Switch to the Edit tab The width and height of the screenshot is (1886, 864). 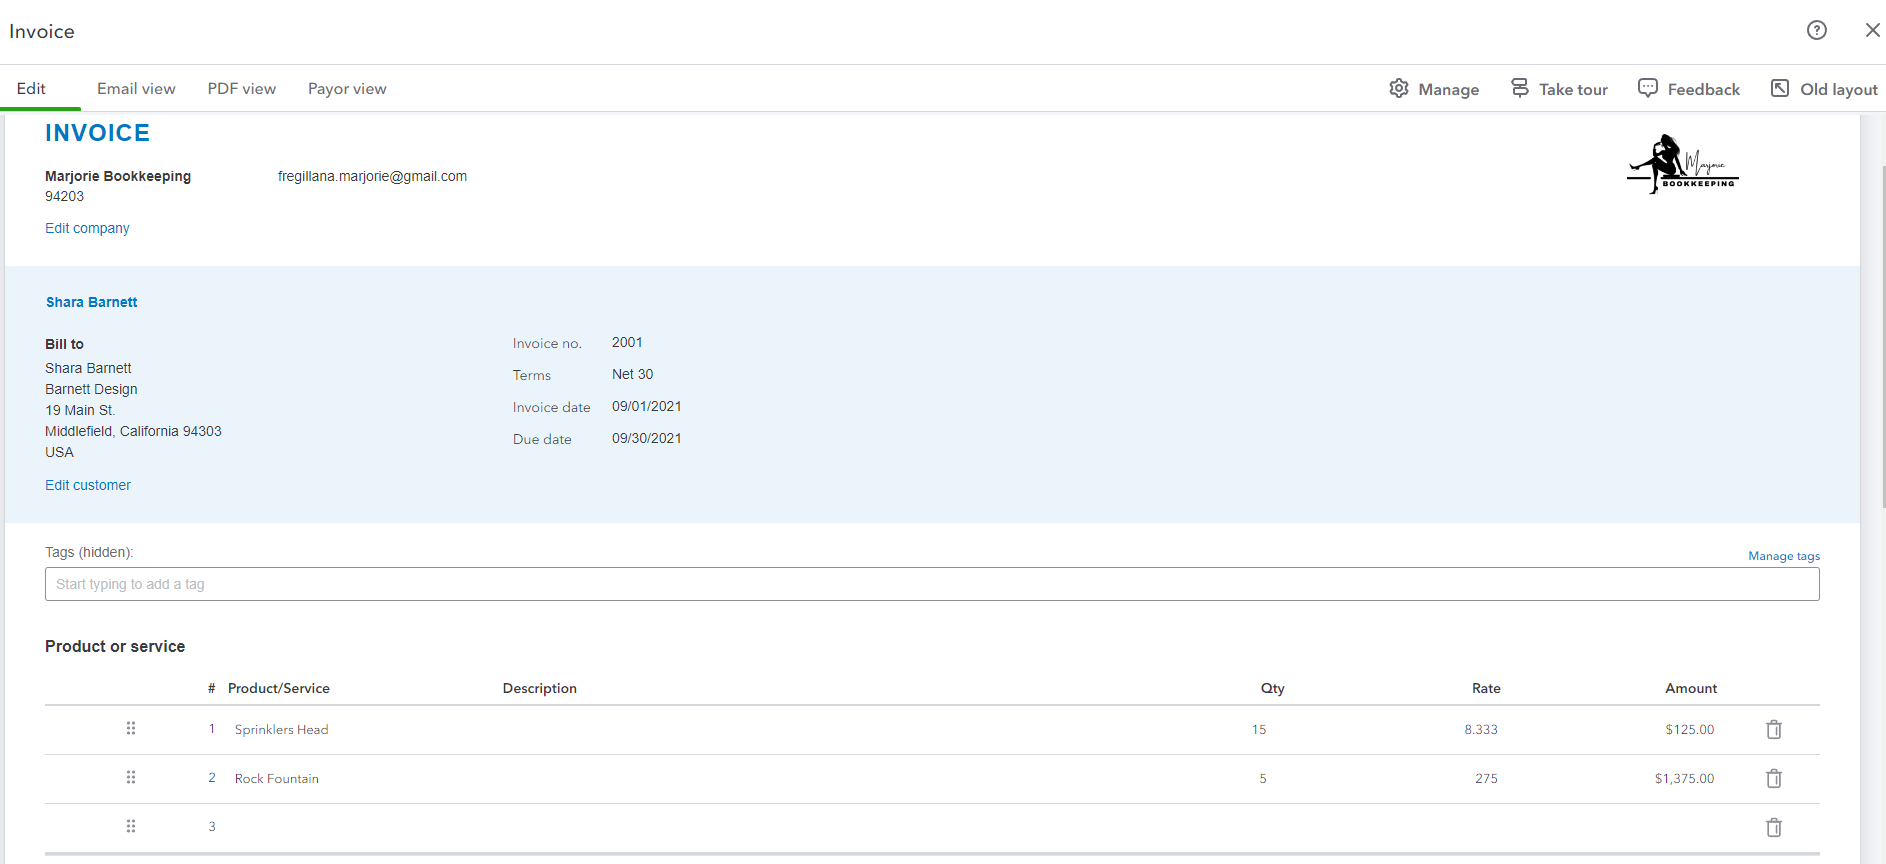pos(31,88)
